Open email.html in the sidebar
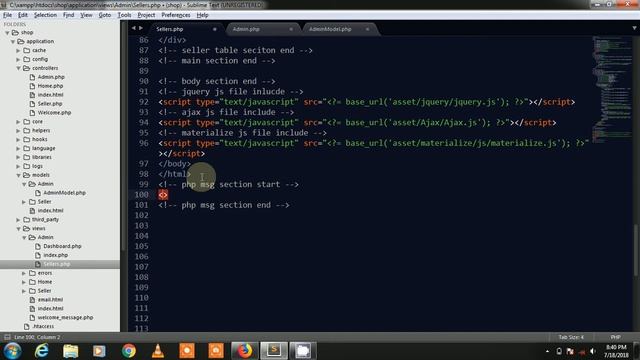The height and width of the screenshot is (360, 640). (x=50, y=300)
